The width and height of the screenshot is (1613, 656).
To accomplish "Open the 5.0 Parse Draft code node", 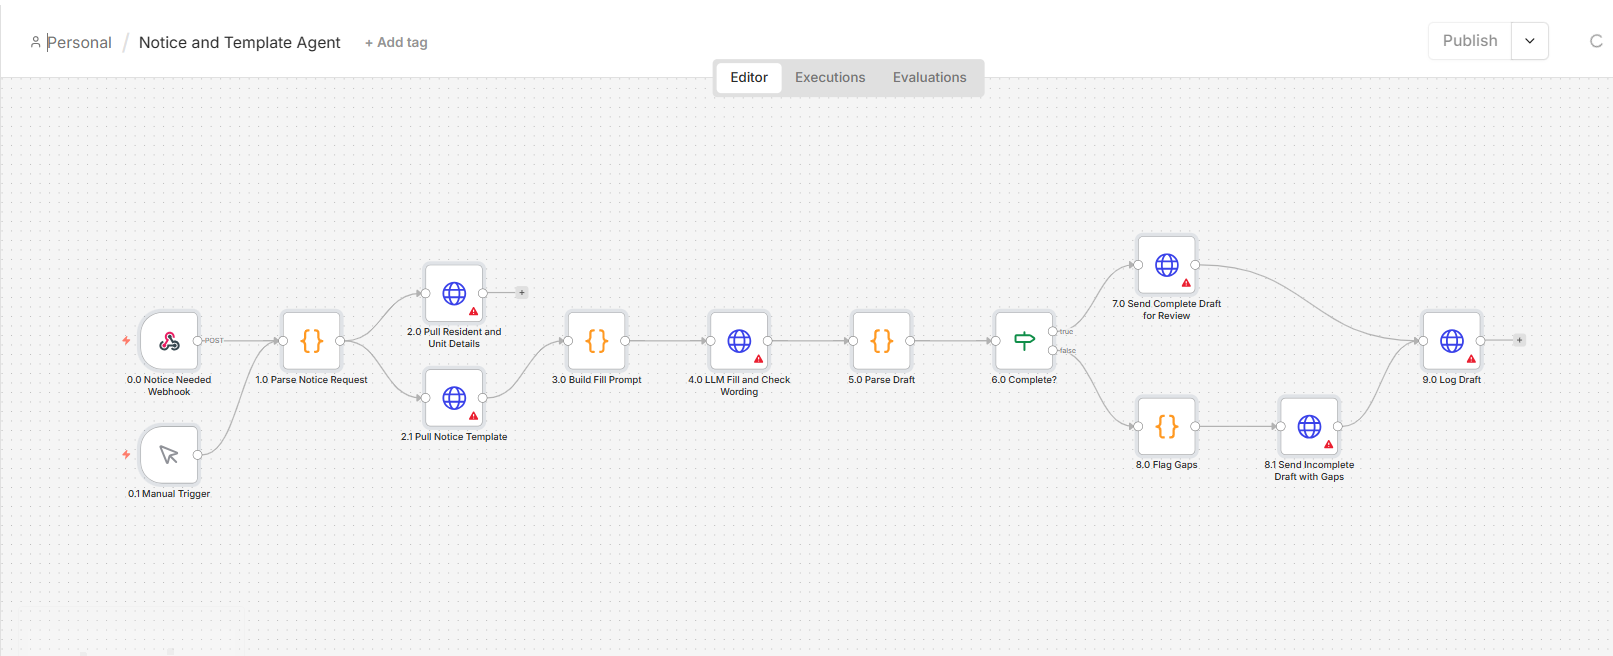I will (x=882, y=341).
